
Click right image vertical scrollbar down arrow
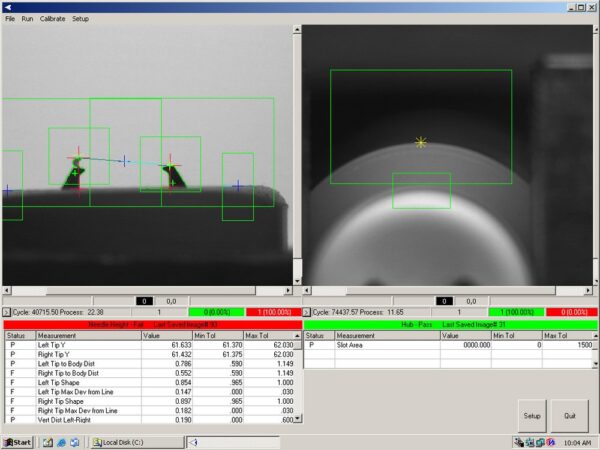coord(596,281)
